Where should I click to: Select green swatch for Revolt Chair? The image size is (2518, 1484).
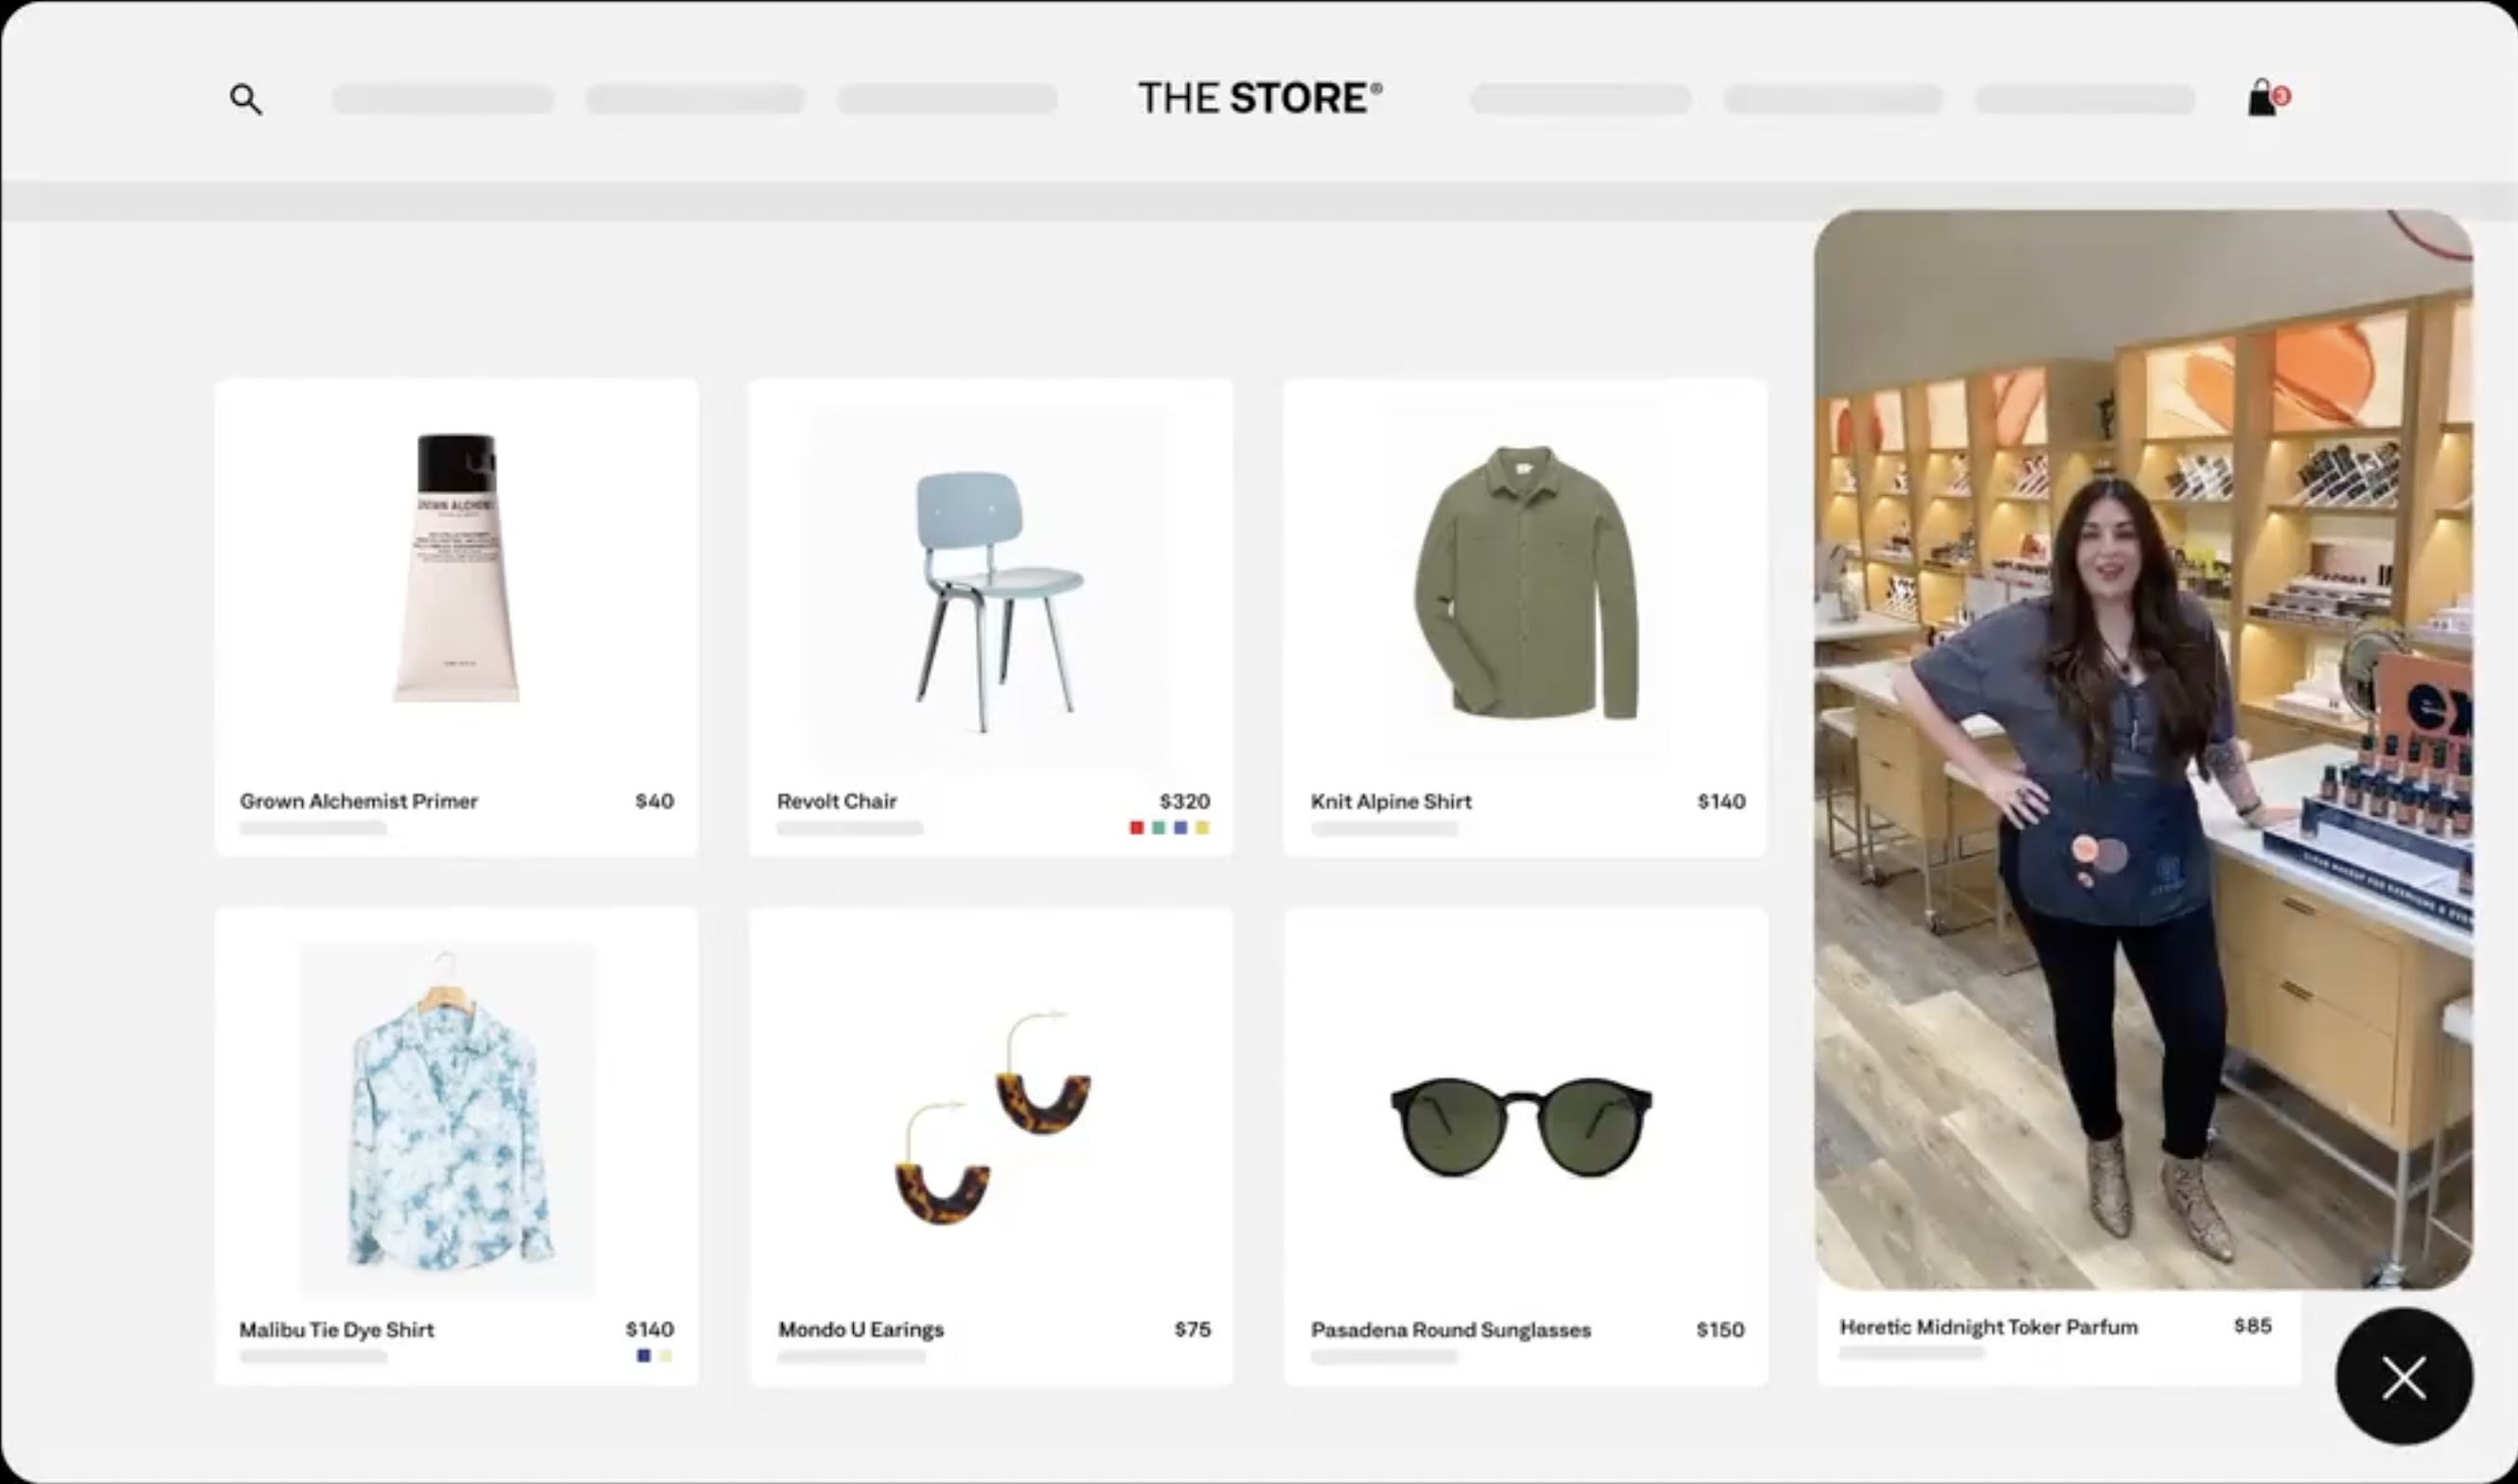(x=1159, y=828)
